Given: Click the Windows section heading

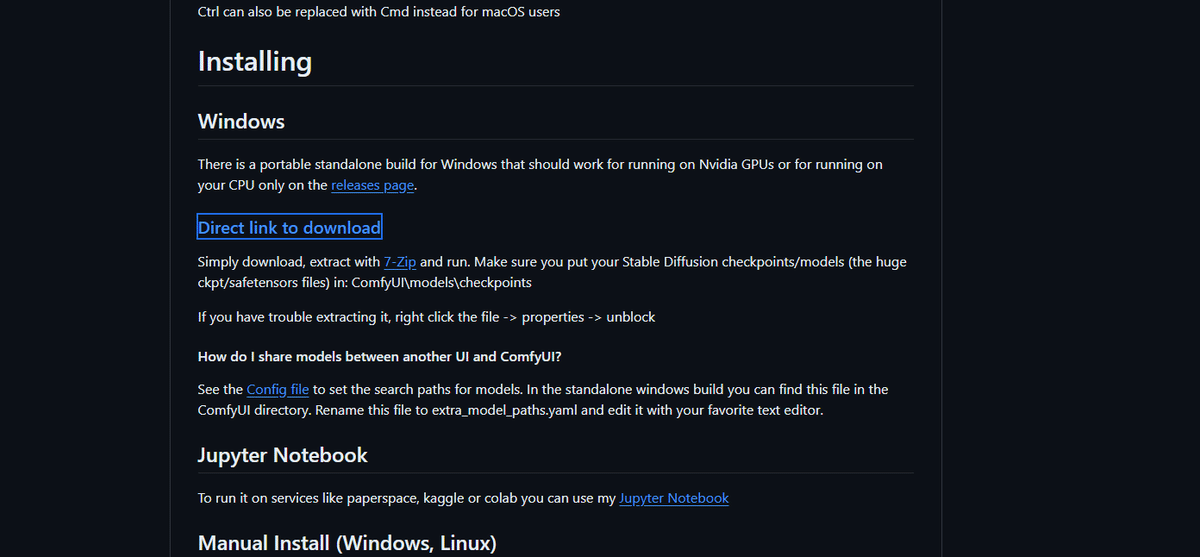Looking at the screenshot, I should point(241,122).
